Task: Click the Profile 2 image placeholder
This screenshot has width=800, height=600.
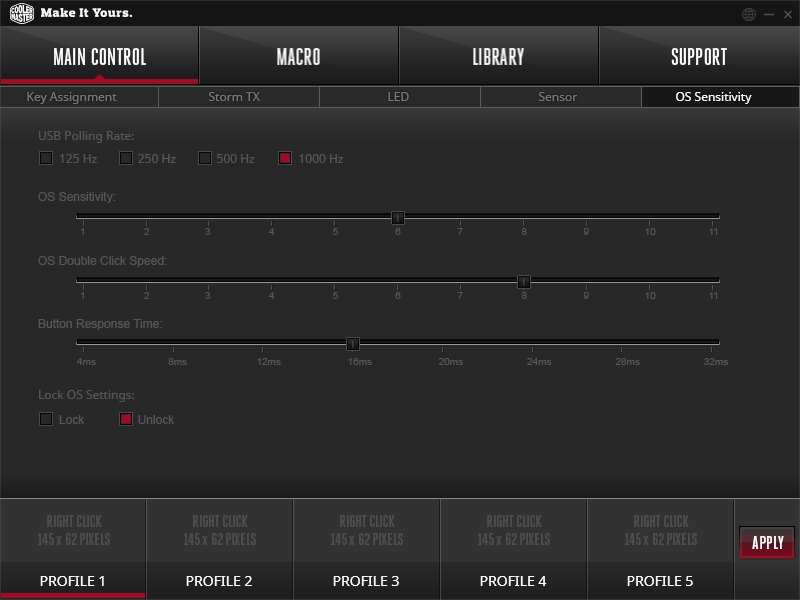Action: [x=220, y=531]
